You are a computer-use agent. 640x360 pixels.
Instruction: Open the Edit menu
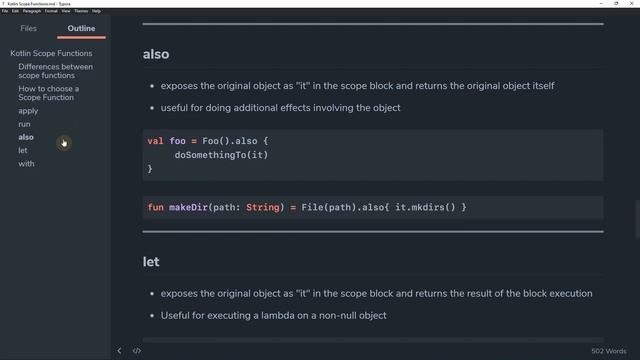tap(15, 11)
